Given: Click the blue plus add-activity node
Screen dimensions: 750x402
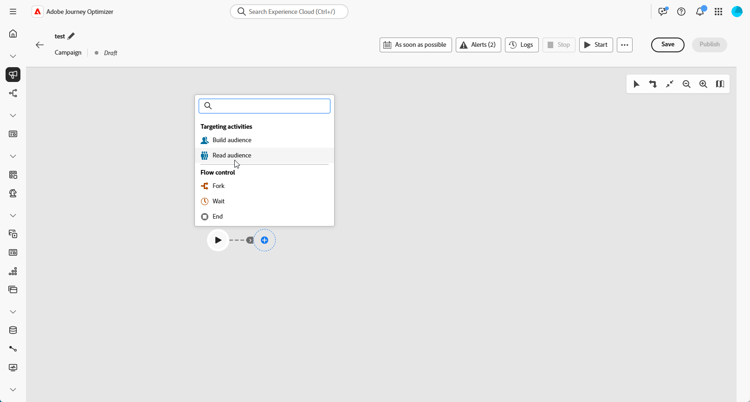Looking at the screenshot, I should 265,240.
